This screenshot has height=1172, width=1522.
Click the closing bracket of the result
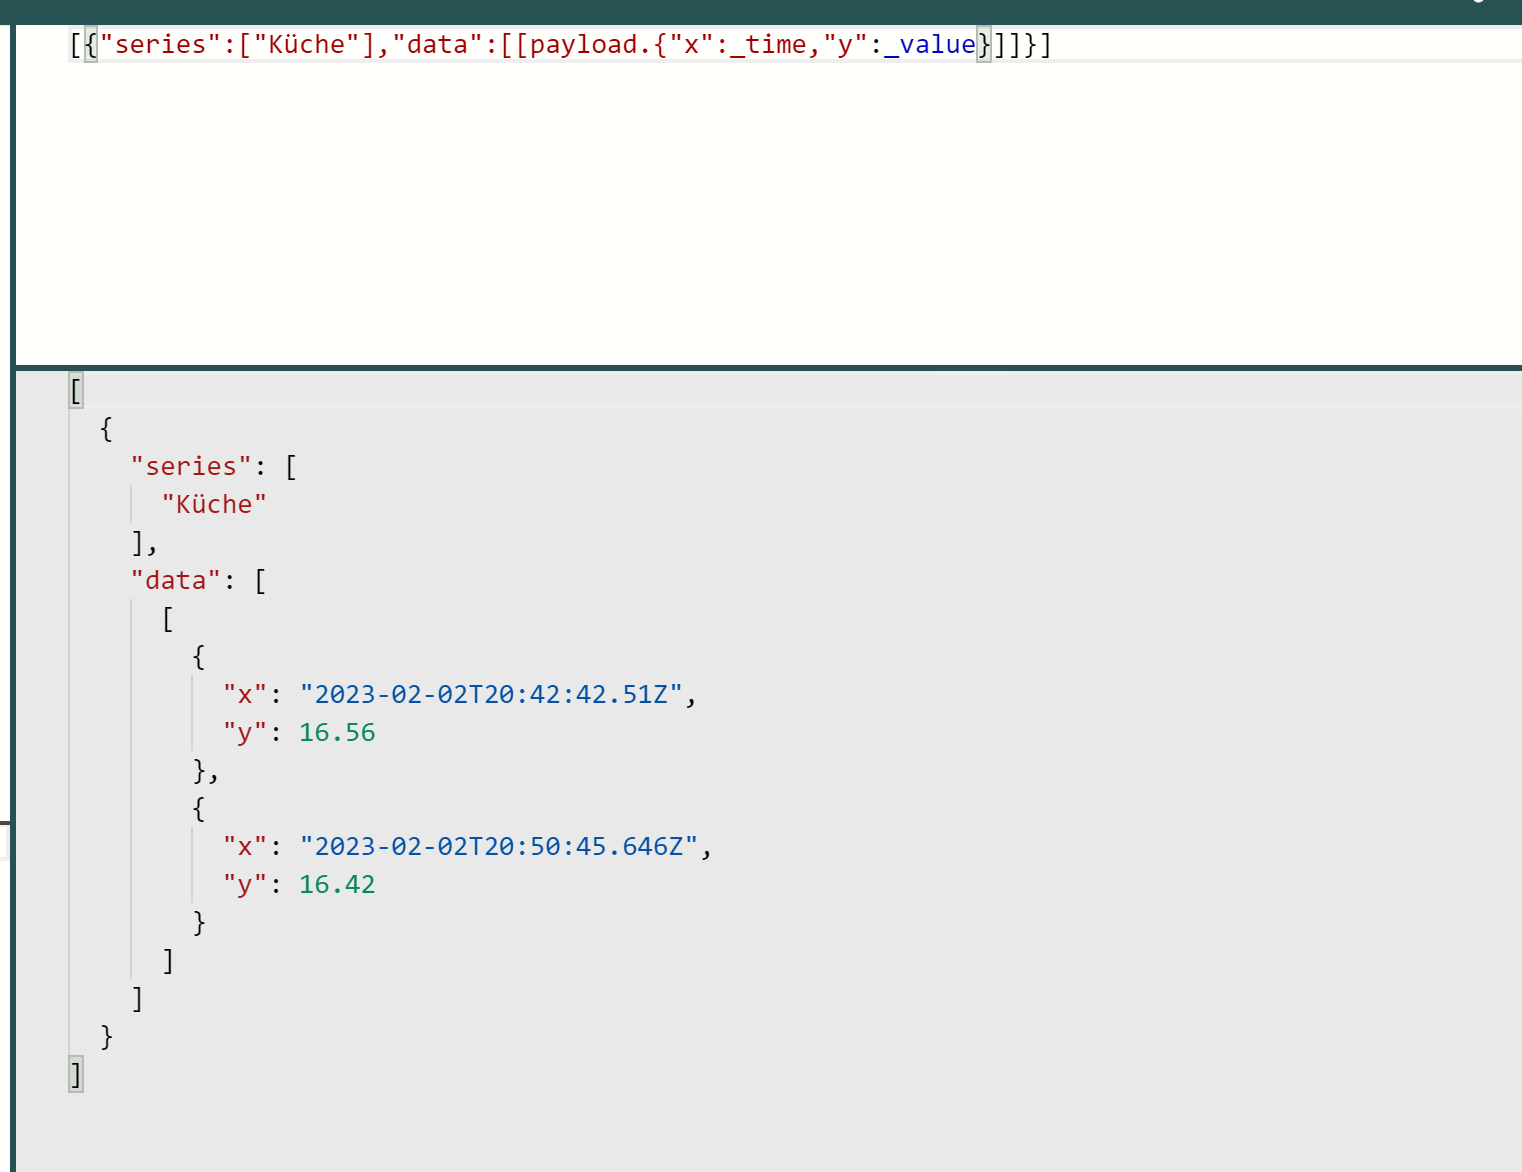click(x=76, y=1076)
